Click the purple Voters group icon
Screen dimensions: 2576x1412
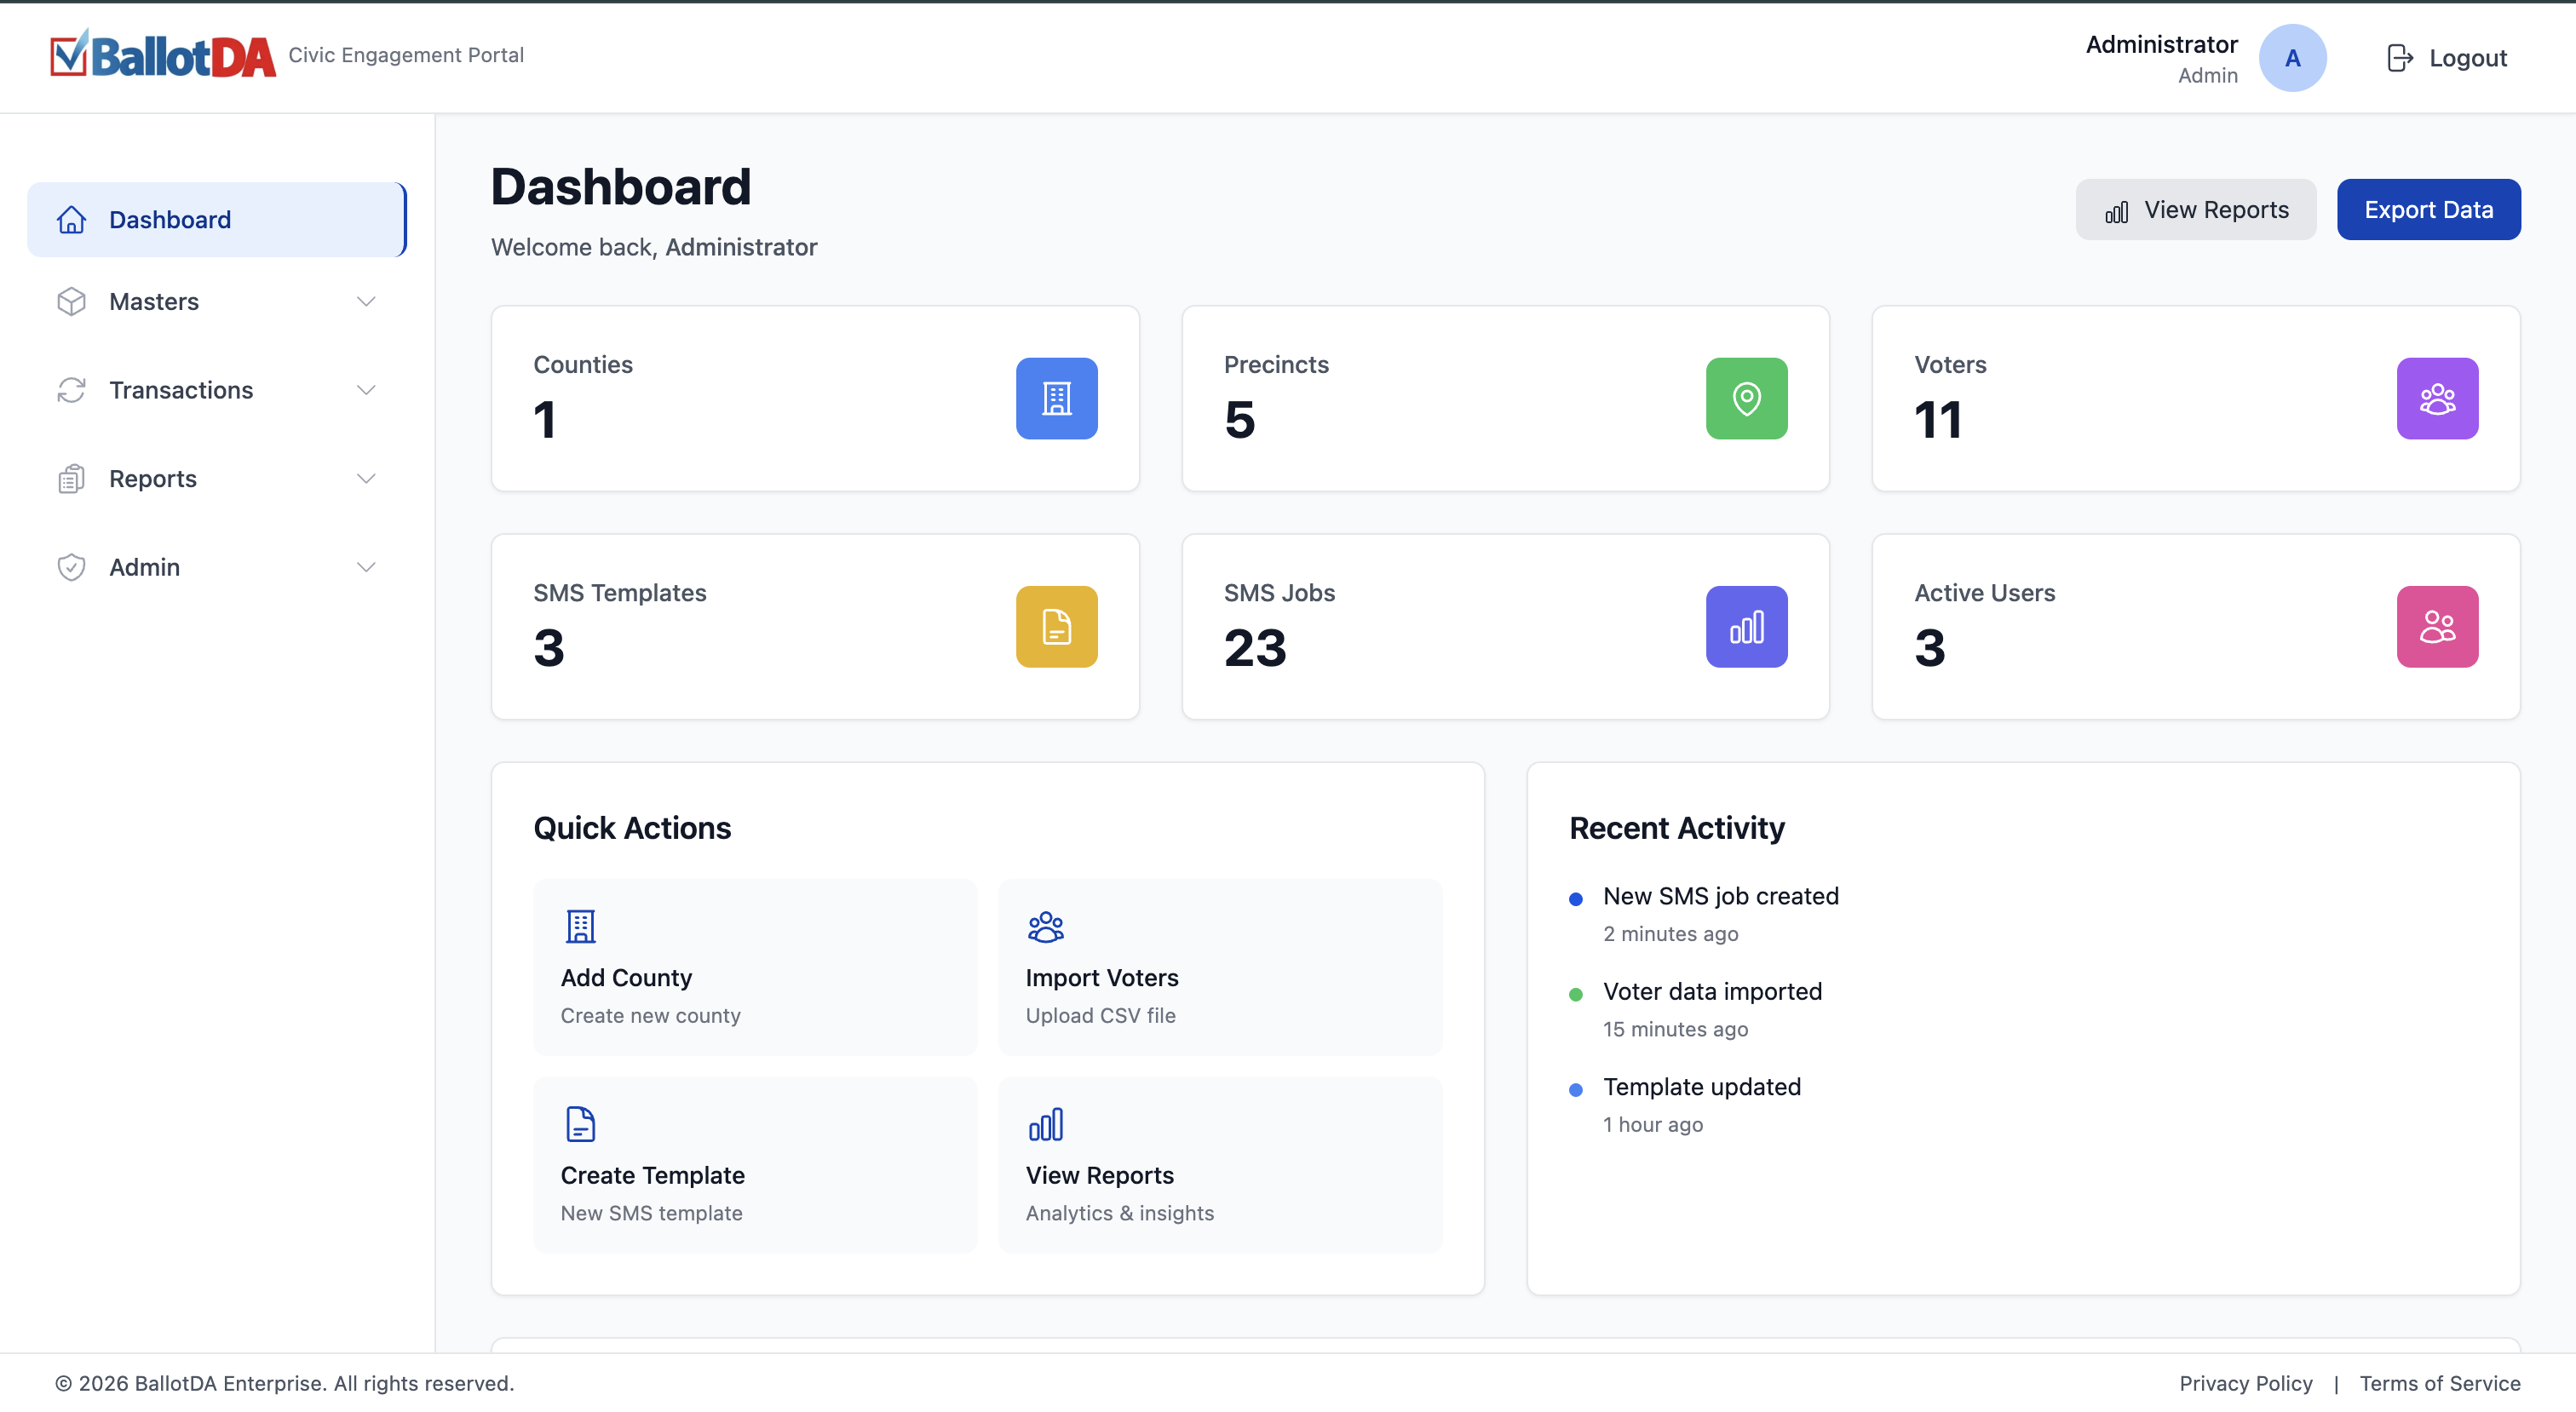2437,398
